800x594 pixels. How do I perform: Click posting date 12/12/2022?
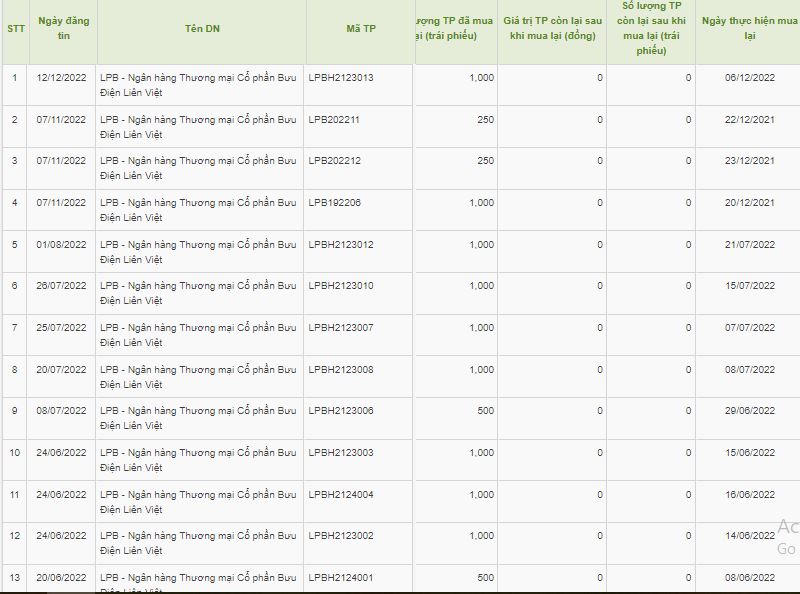coord(62,78)
